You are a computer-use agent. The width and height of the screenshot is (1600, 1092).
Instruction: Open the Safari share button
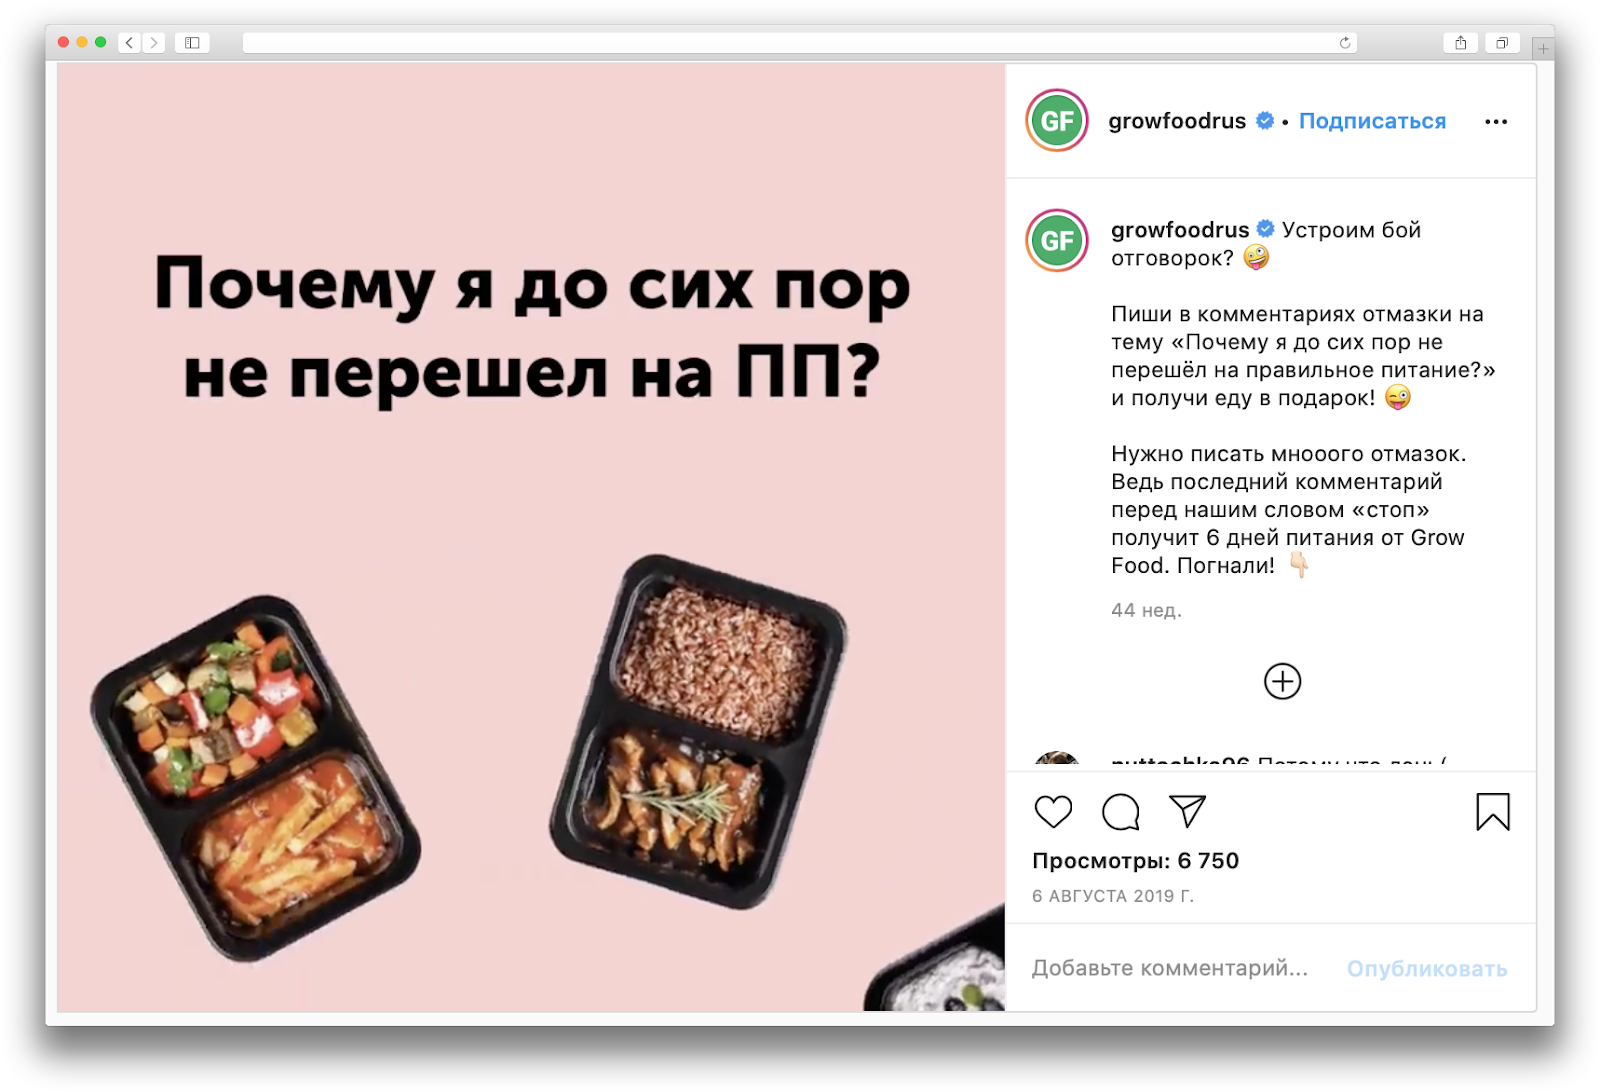(1461, 42)
